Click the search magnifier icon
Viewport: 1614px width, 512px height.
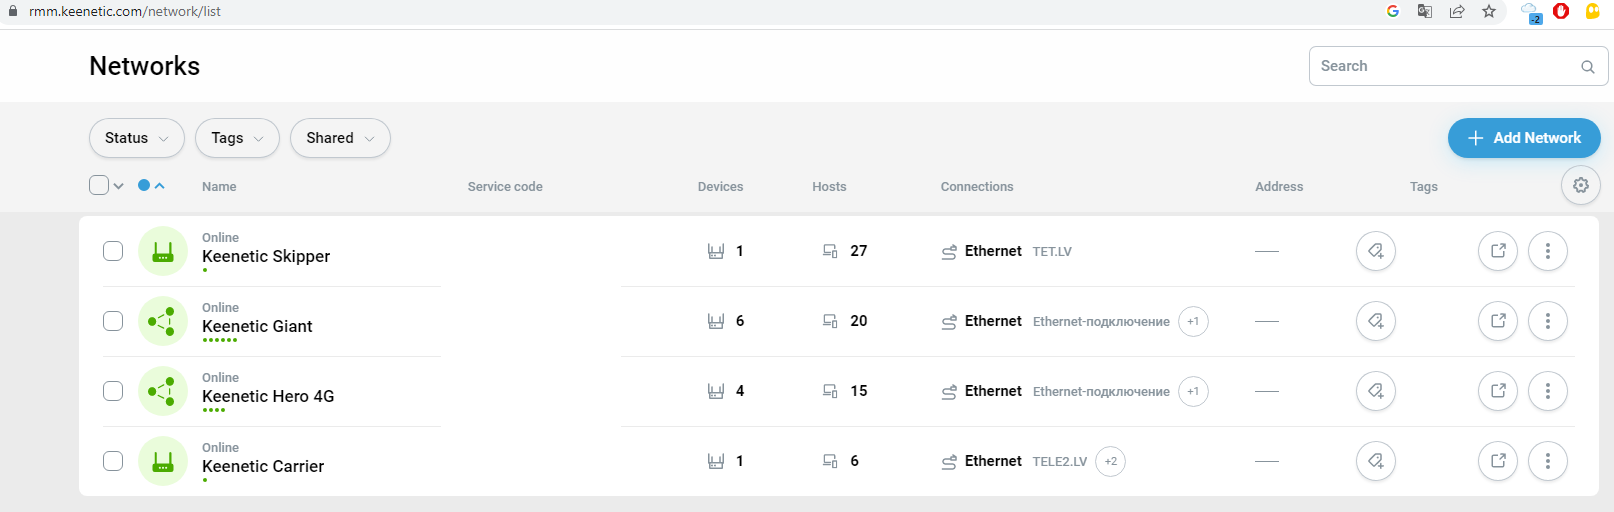(1587, 67)
